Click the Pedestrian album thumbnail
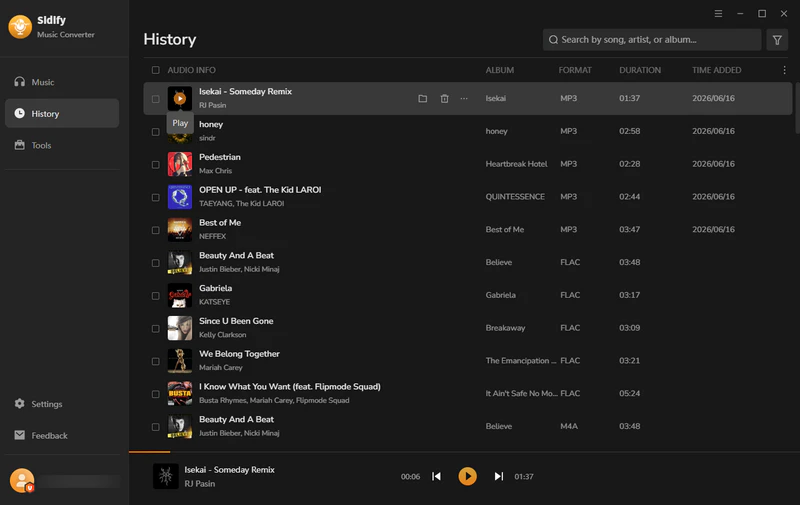The image size is (800, 505). 180,164
